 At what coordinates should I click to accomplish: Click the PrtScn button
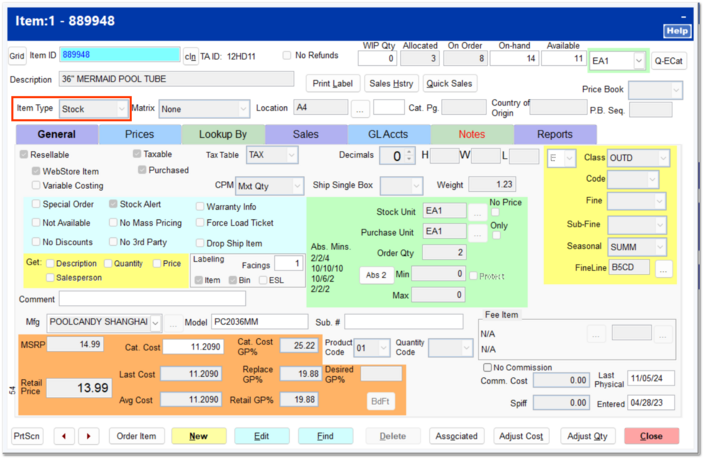coord(27,436)
